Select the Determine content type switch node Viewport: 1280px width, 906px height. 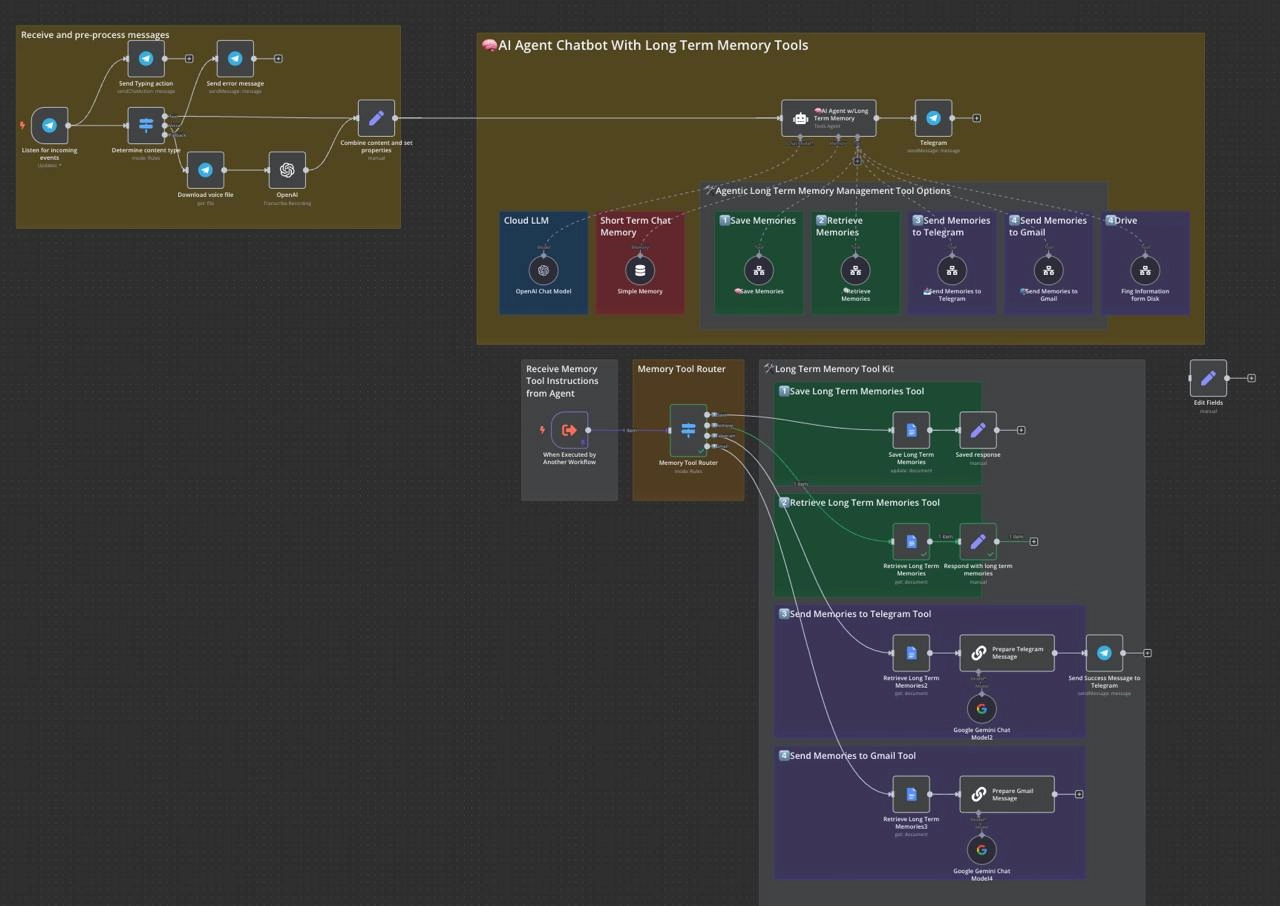[x=146, y=126]
